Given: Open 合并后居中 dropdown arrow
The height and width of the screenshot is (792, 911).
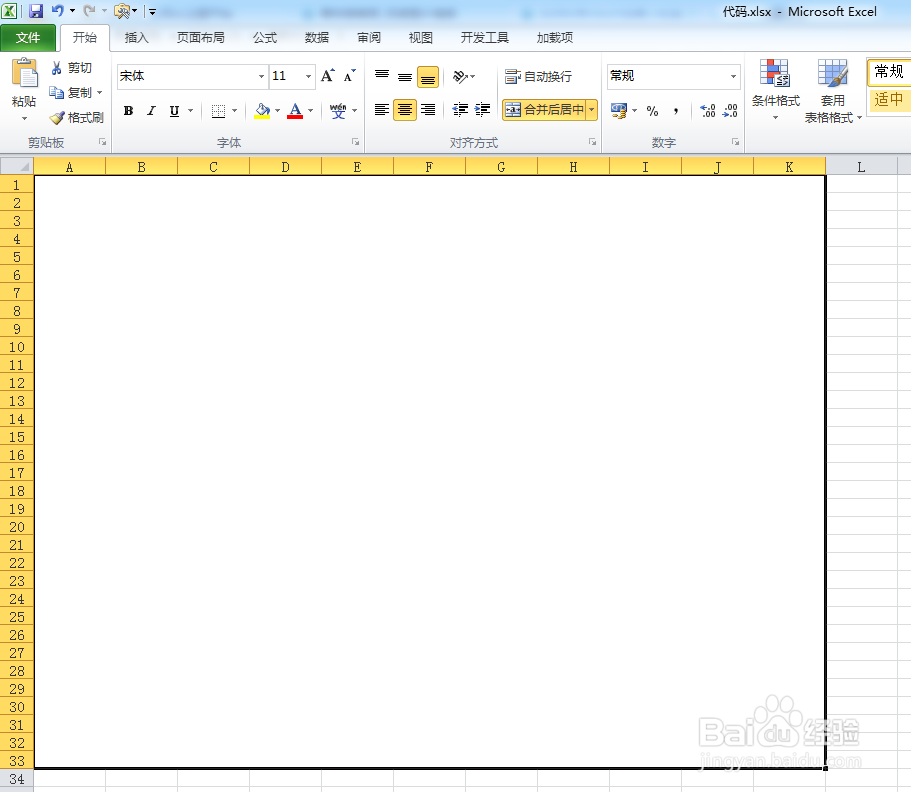Looking at the screenshot, I should pyautogui.click(x=591, y=109).
